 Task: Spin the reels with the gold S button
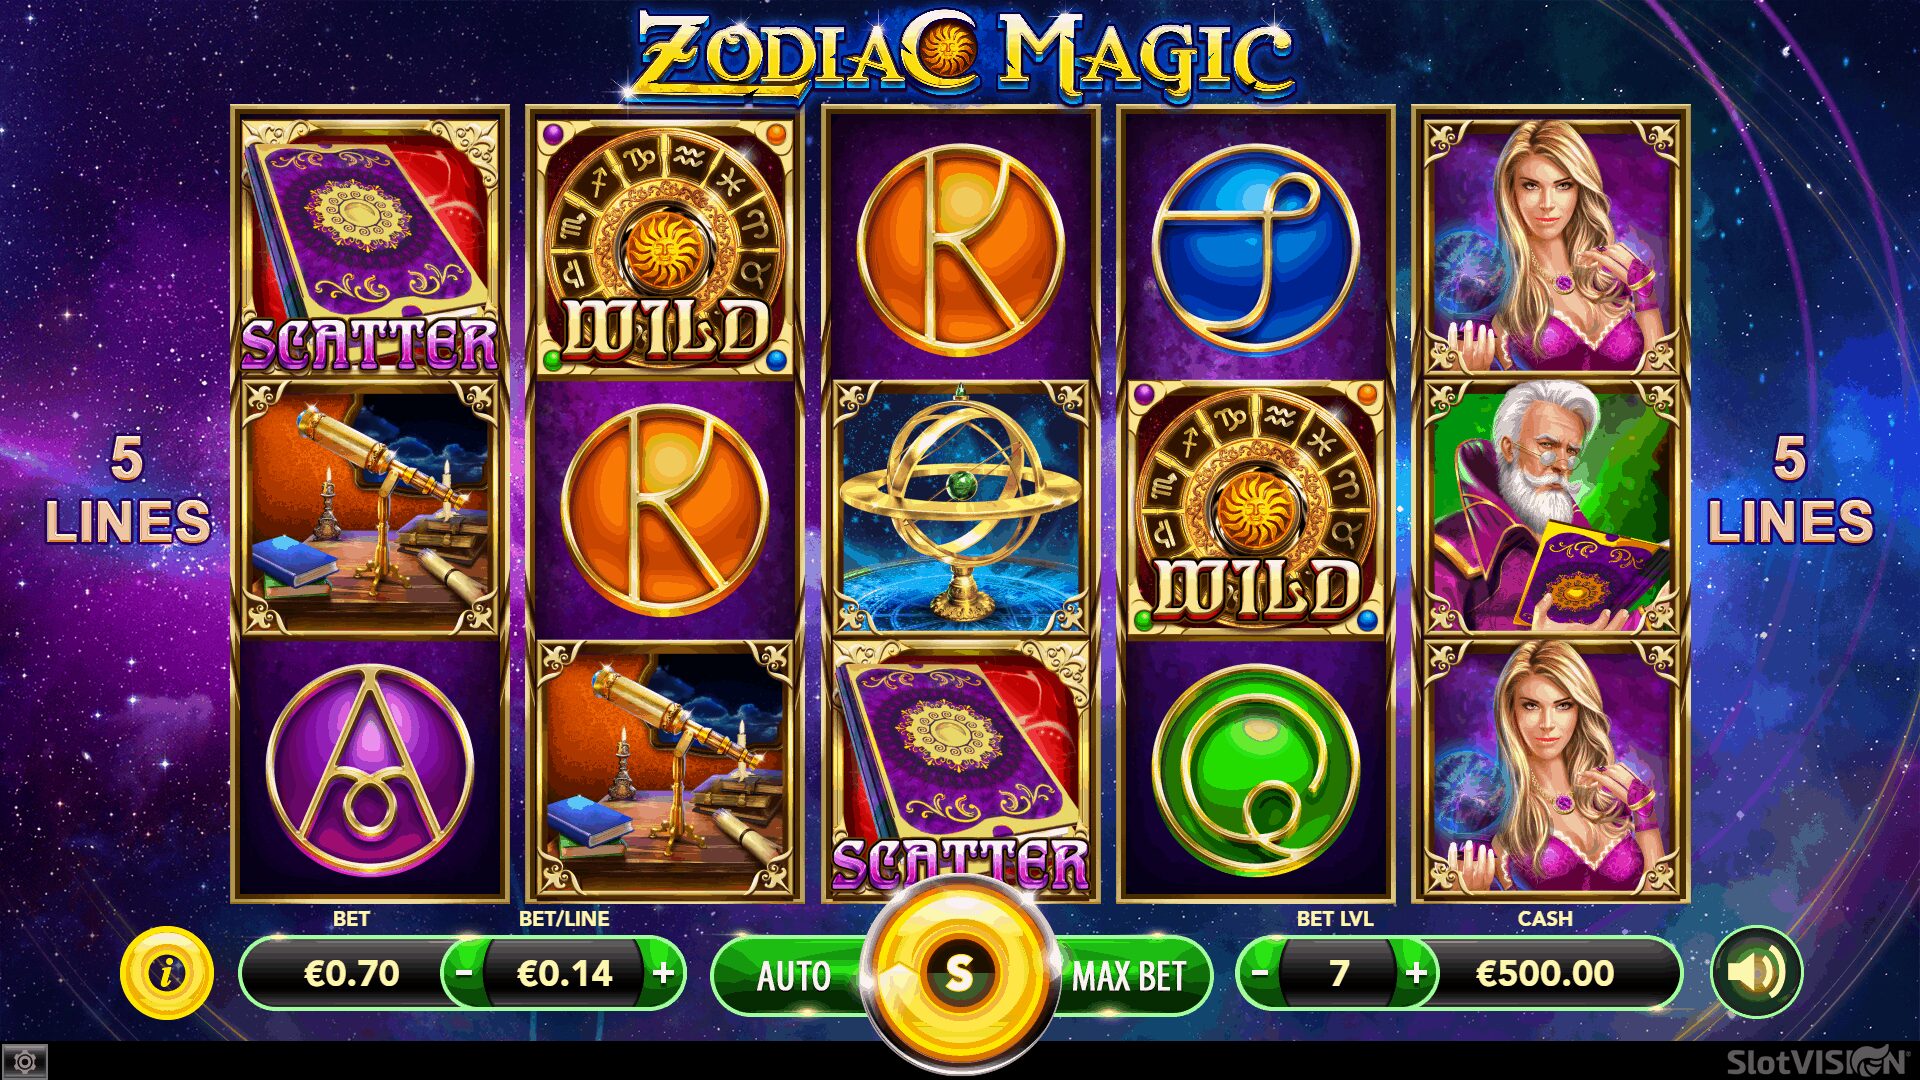[x=958, y=972]
